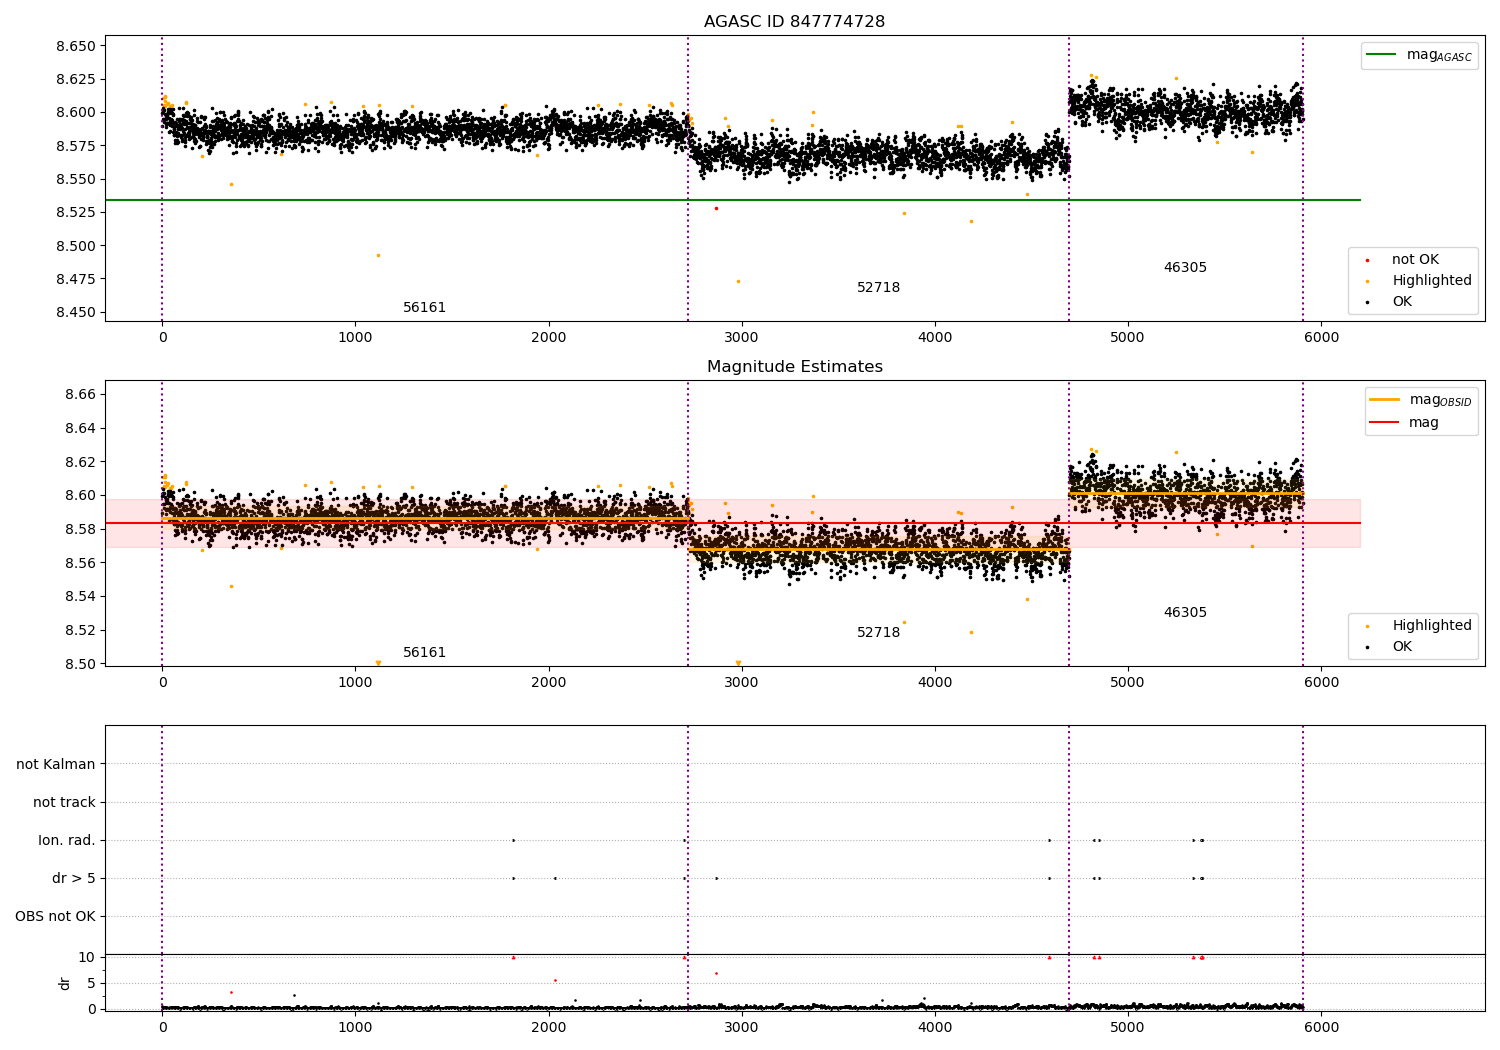Screen dimensions: 1500x1050
Task: Click annotation 52718 in the Magnitude Estimates plot
Action: pos(878,633)
